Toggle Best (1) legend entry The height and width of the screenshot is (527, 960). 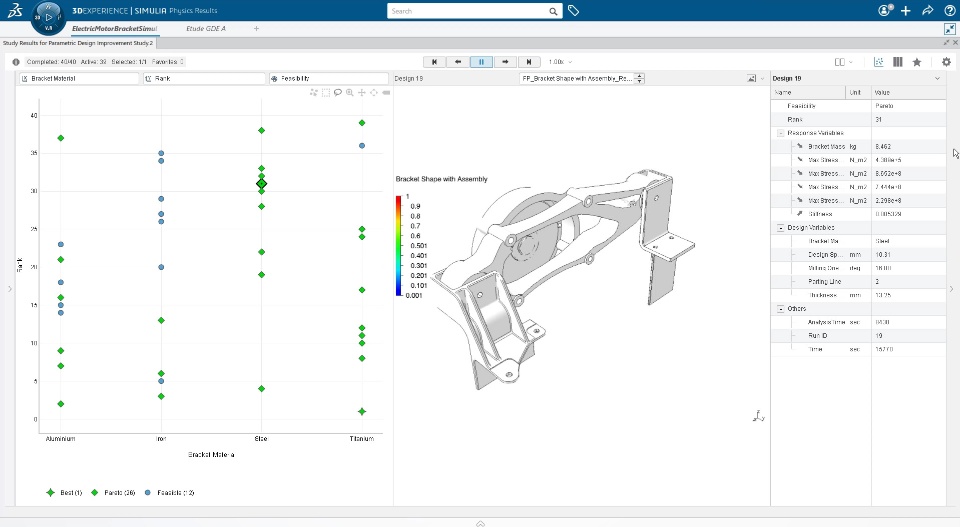[x=64, y=492]
